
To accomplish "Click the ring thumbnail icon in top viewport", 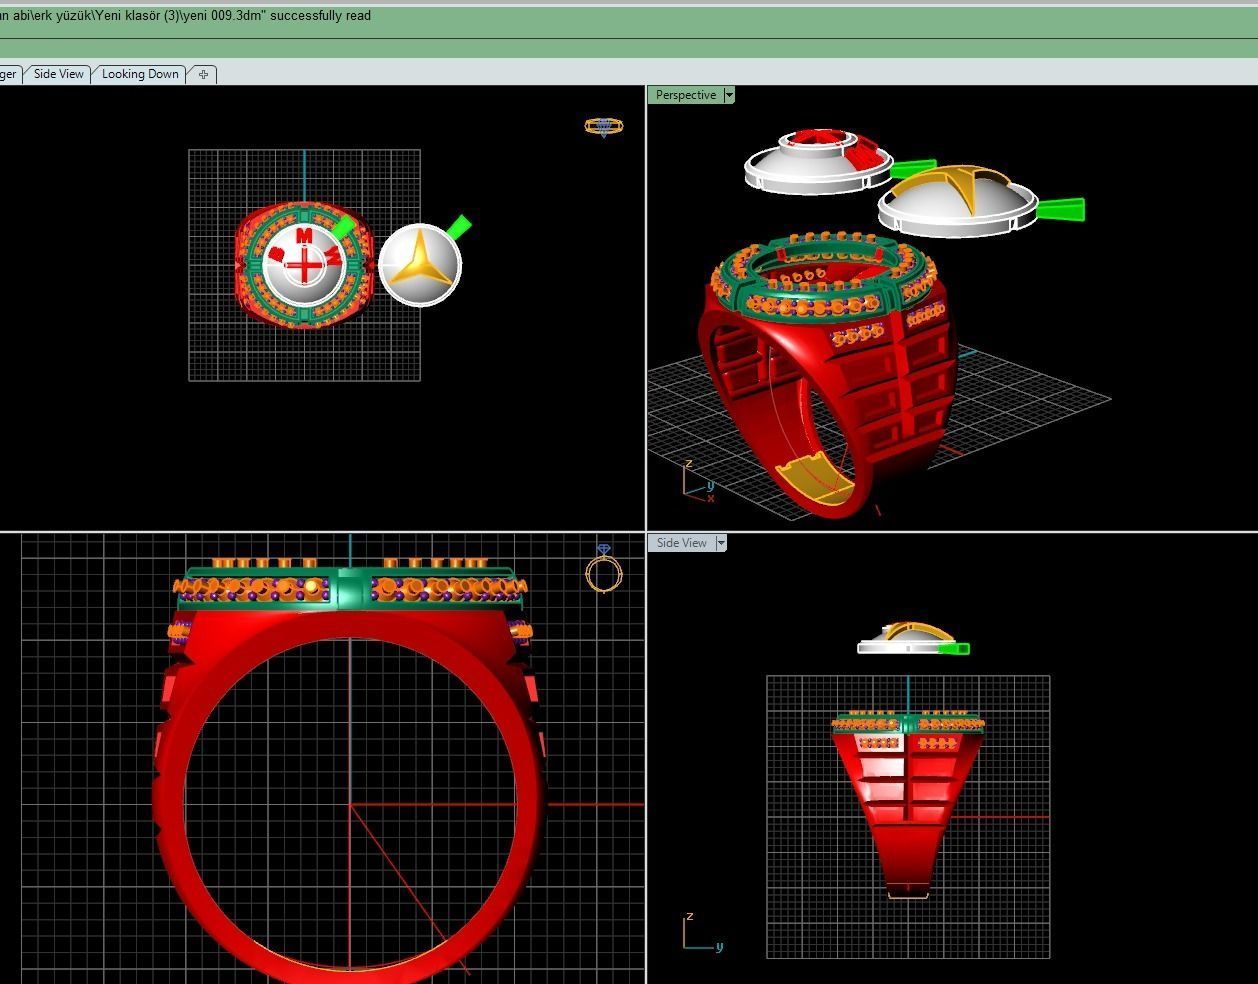I will (603, 126).
